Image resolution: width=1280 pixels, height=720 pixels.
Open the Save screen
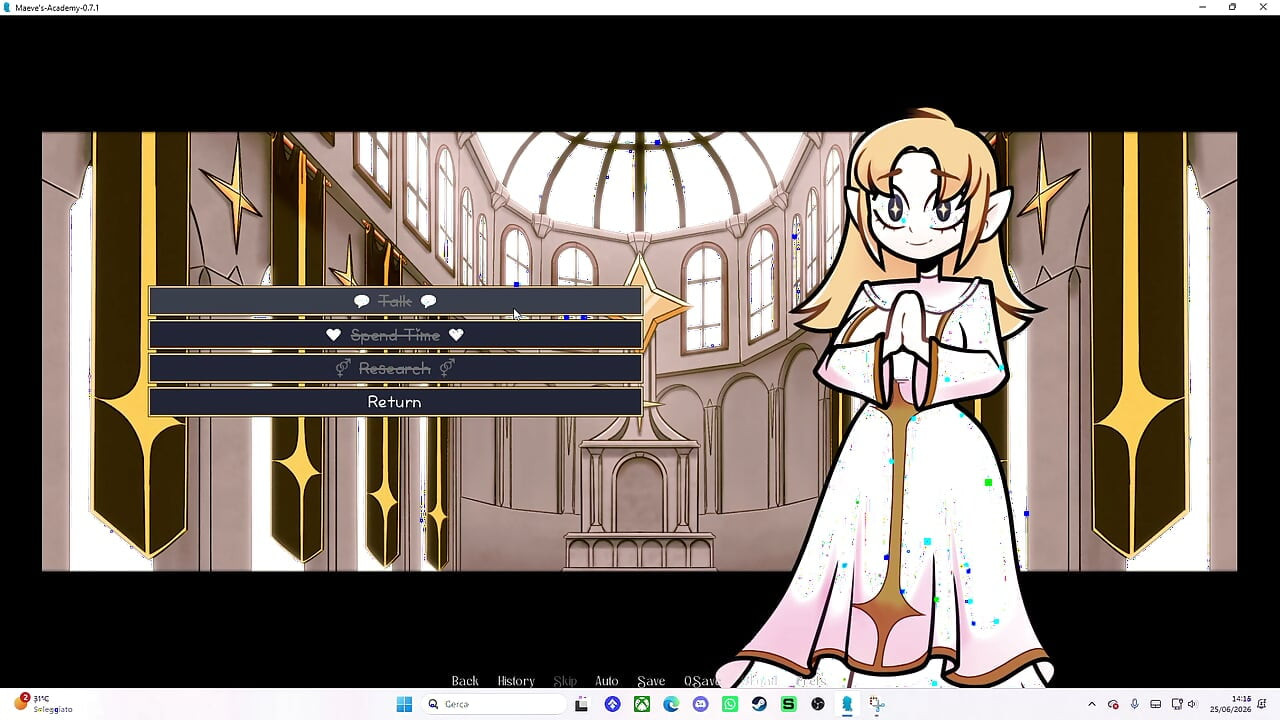(x=651, y=681)
